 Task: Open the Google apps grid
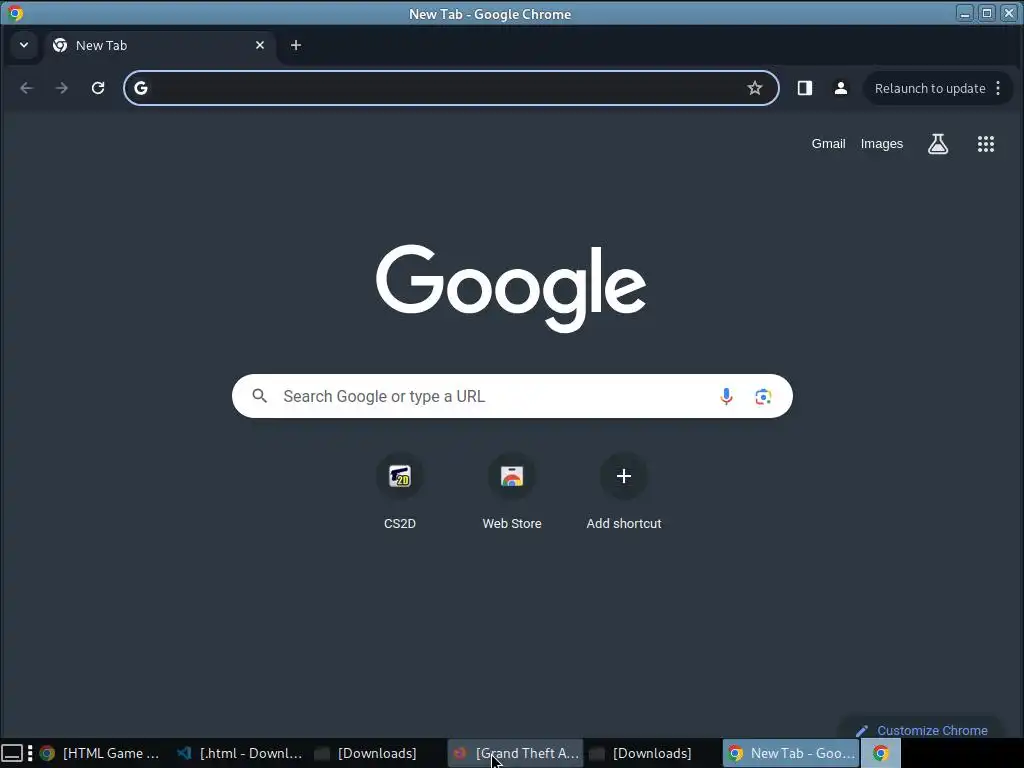[985, 144]
